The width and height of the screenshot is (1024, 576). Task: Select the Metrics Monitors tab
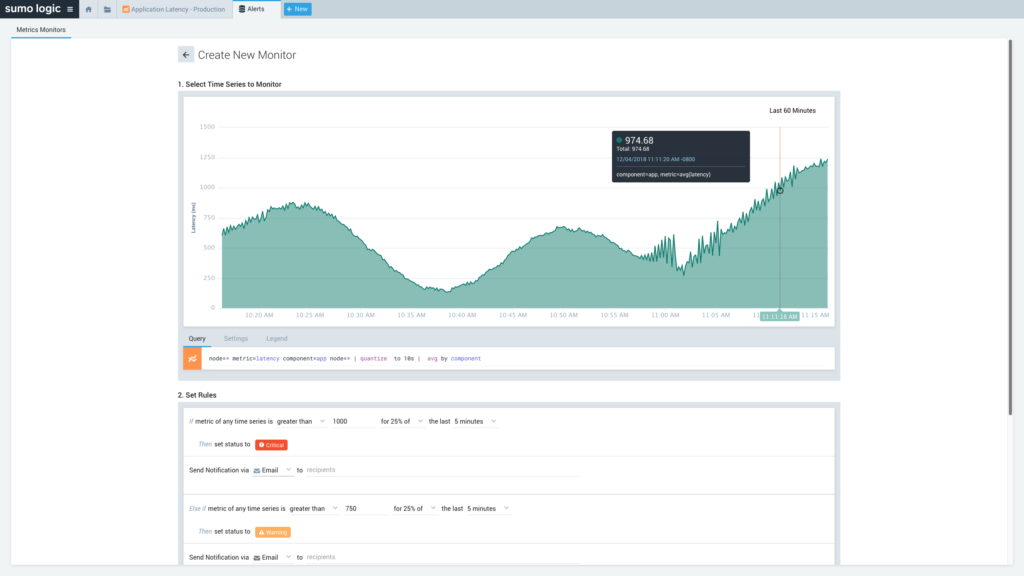pos(41,29)
